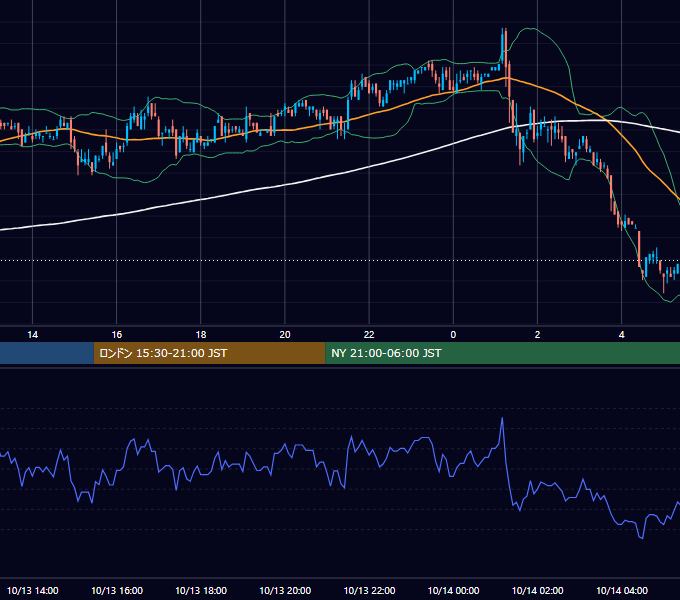Click the '20' hour label on the price chart axis
The image size is (680, 600).
285,335
